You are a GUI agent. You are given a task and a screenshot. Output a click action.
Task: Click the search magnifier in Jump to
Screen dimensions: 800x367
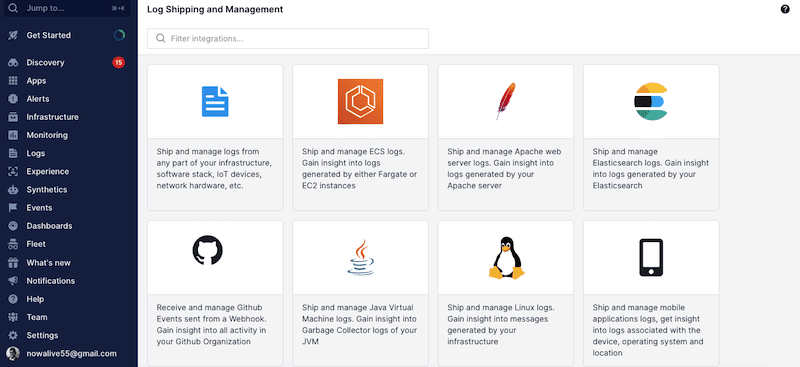pos(13,8)
